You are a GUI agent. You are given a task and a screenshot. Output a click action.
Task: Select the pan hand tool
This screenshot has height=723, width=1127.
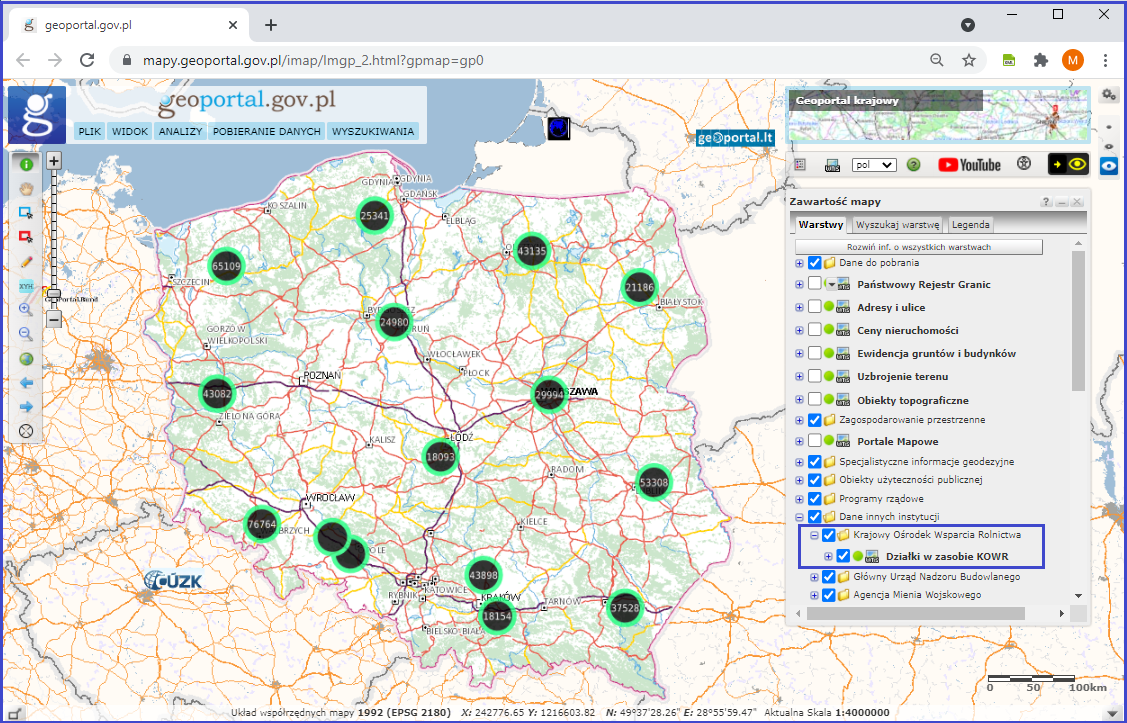pyautogui.click(x=26, y=188)
